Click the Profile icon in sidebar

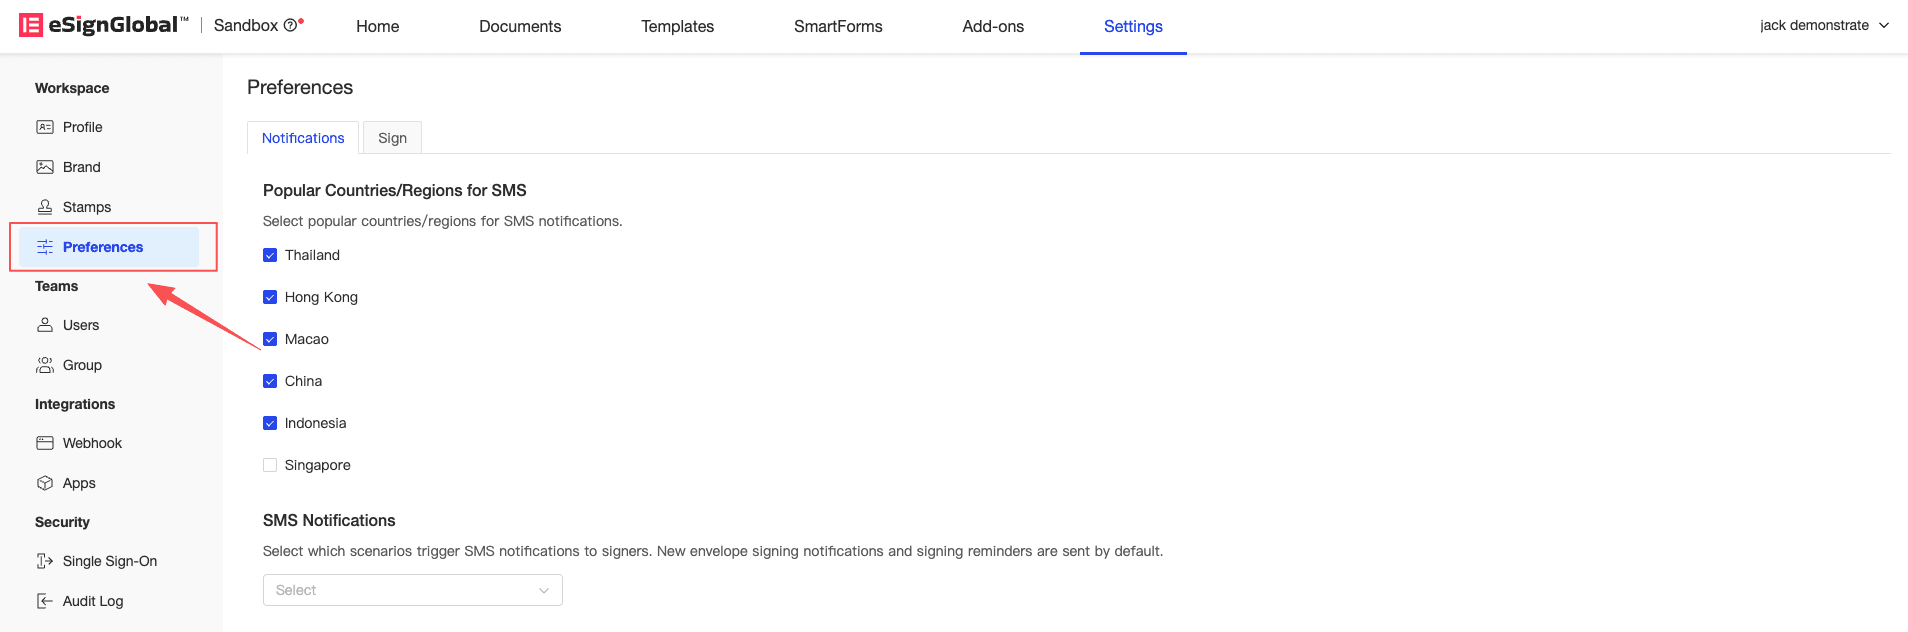point(45,127)
